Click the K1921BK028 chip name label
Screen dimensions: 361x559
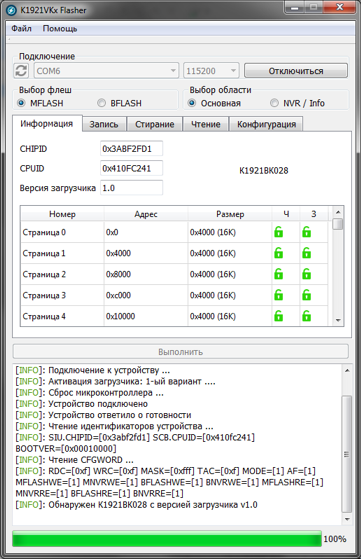[x=263, y=170]
